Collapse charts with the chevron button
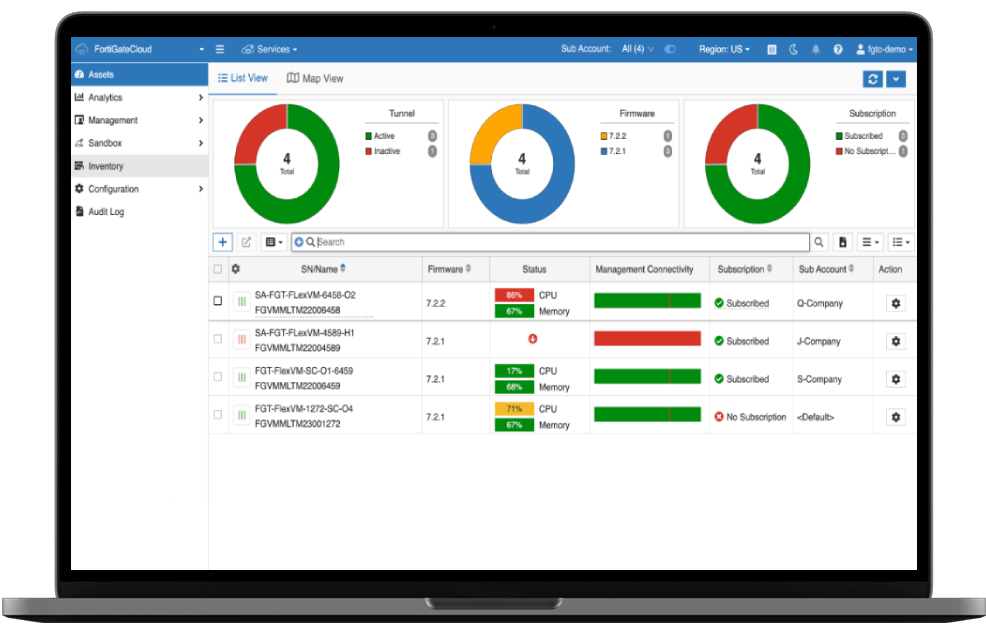 pos(895,79)
